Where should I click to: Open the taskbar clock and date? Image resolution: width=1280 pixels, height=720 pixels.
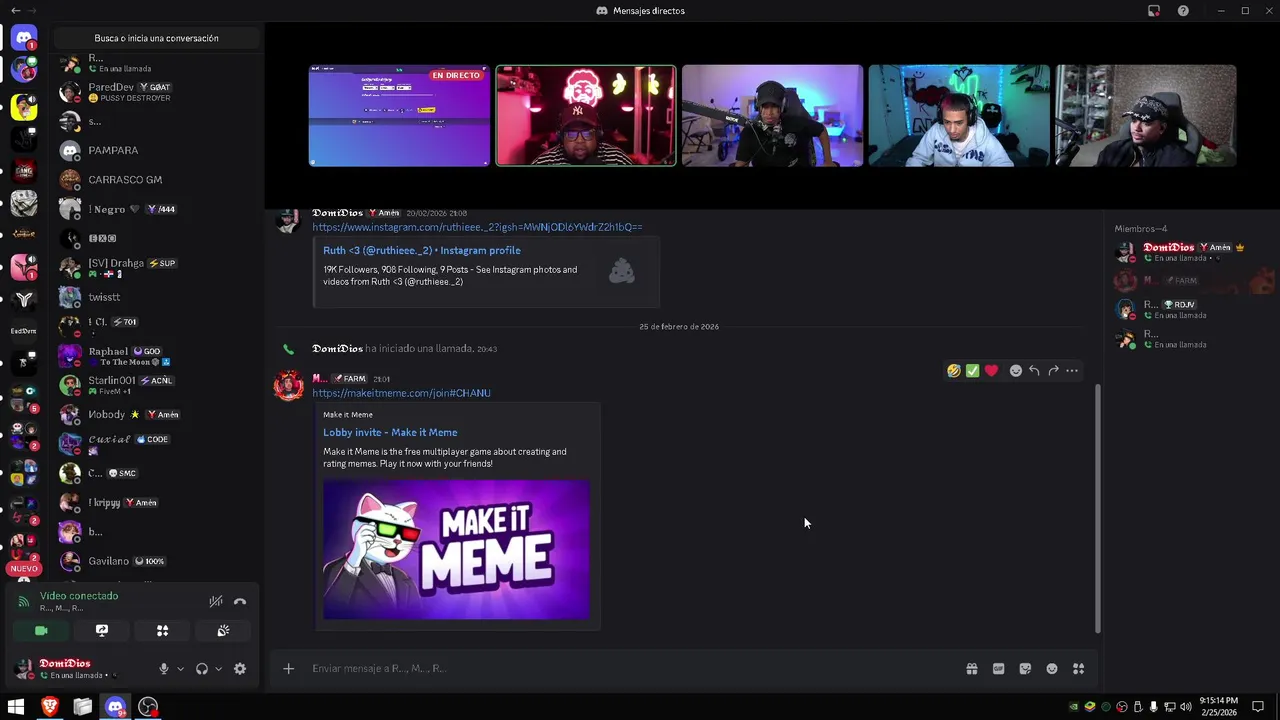point(1217,707)
